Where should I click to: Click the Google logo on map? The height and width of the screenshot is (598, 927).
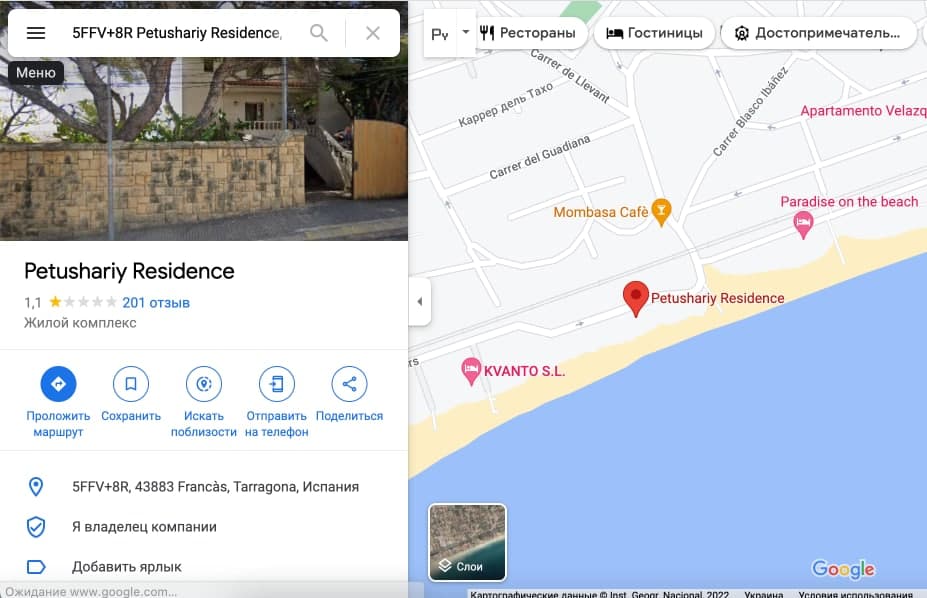point(843,569)
